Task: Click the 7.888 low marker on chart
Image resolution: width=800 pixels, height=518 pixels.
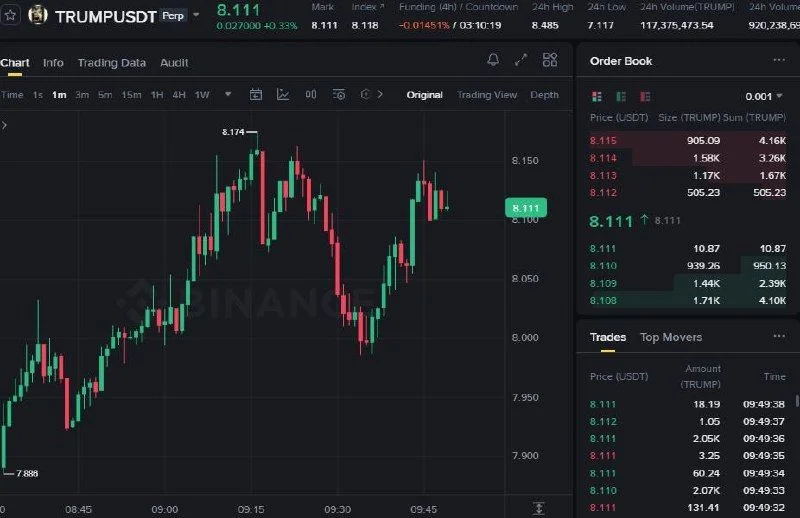Action: tap(27, 473)
